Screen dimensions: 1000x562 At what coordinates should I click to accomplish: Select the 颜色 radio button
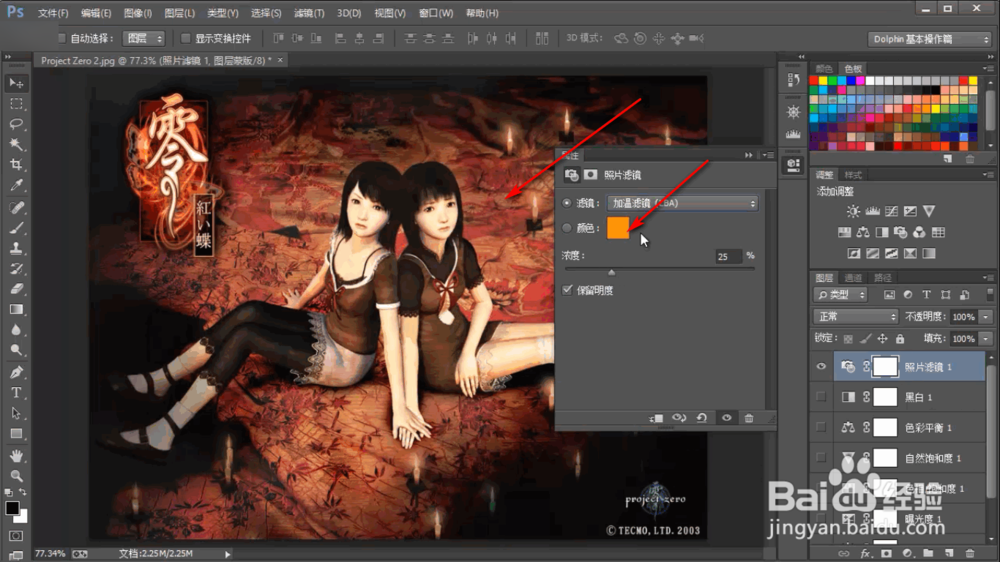pyautogui.click(x=567, y=228)
